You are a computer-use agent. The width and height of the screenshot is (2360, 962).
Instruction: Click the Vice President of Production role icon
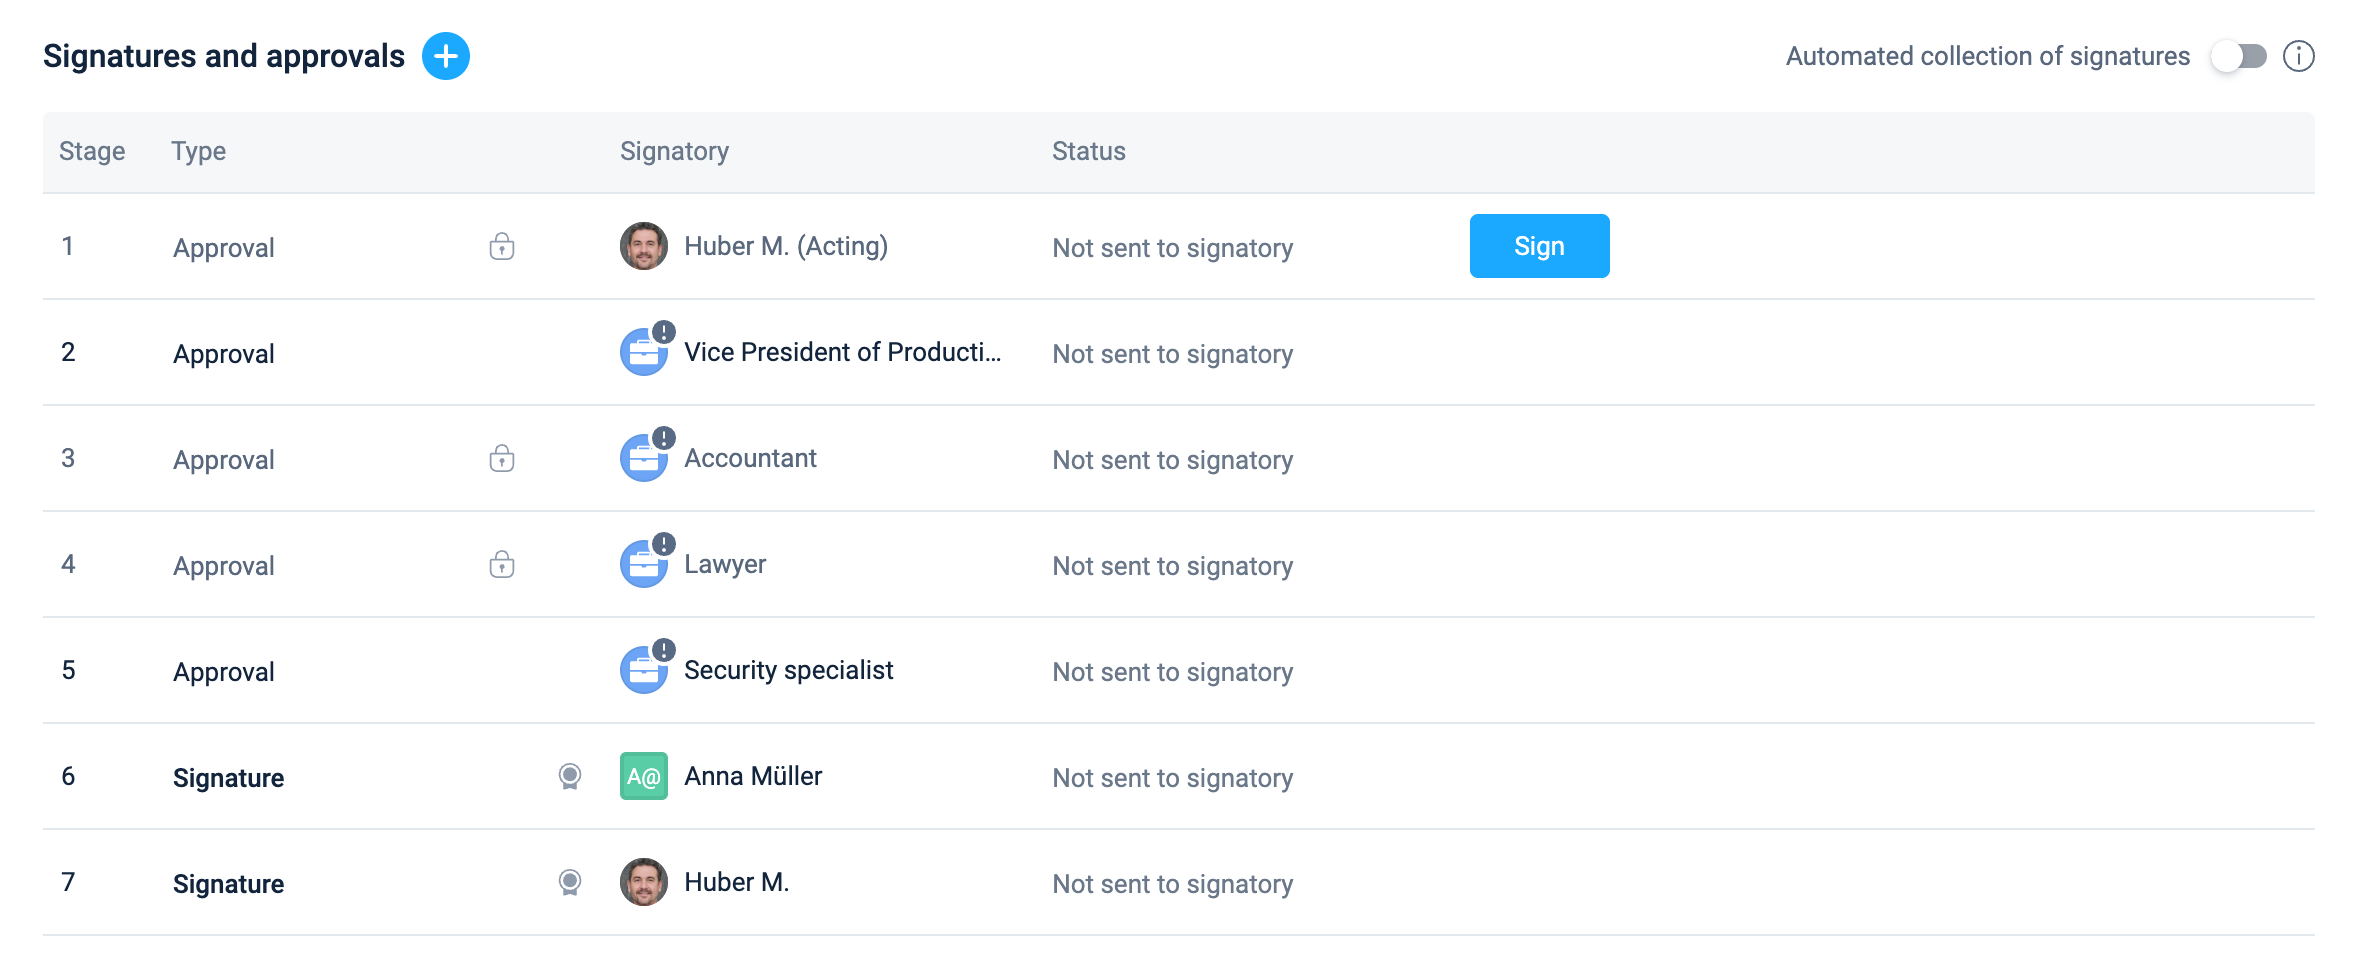tap(644, 353)
